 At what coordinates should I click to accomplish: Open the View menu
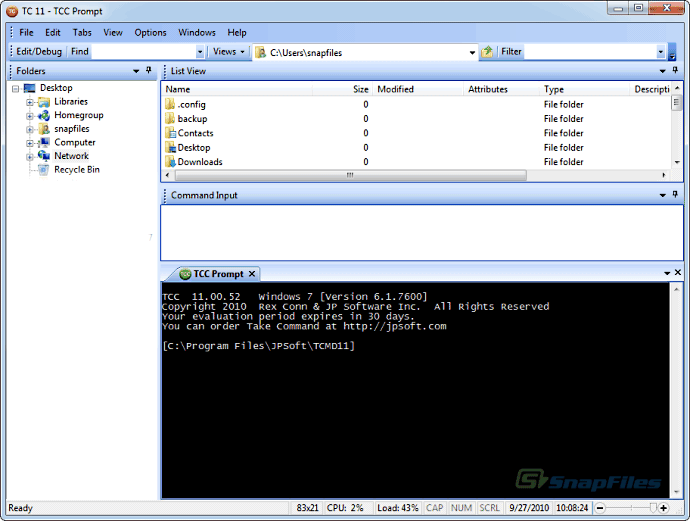[113, 33]
